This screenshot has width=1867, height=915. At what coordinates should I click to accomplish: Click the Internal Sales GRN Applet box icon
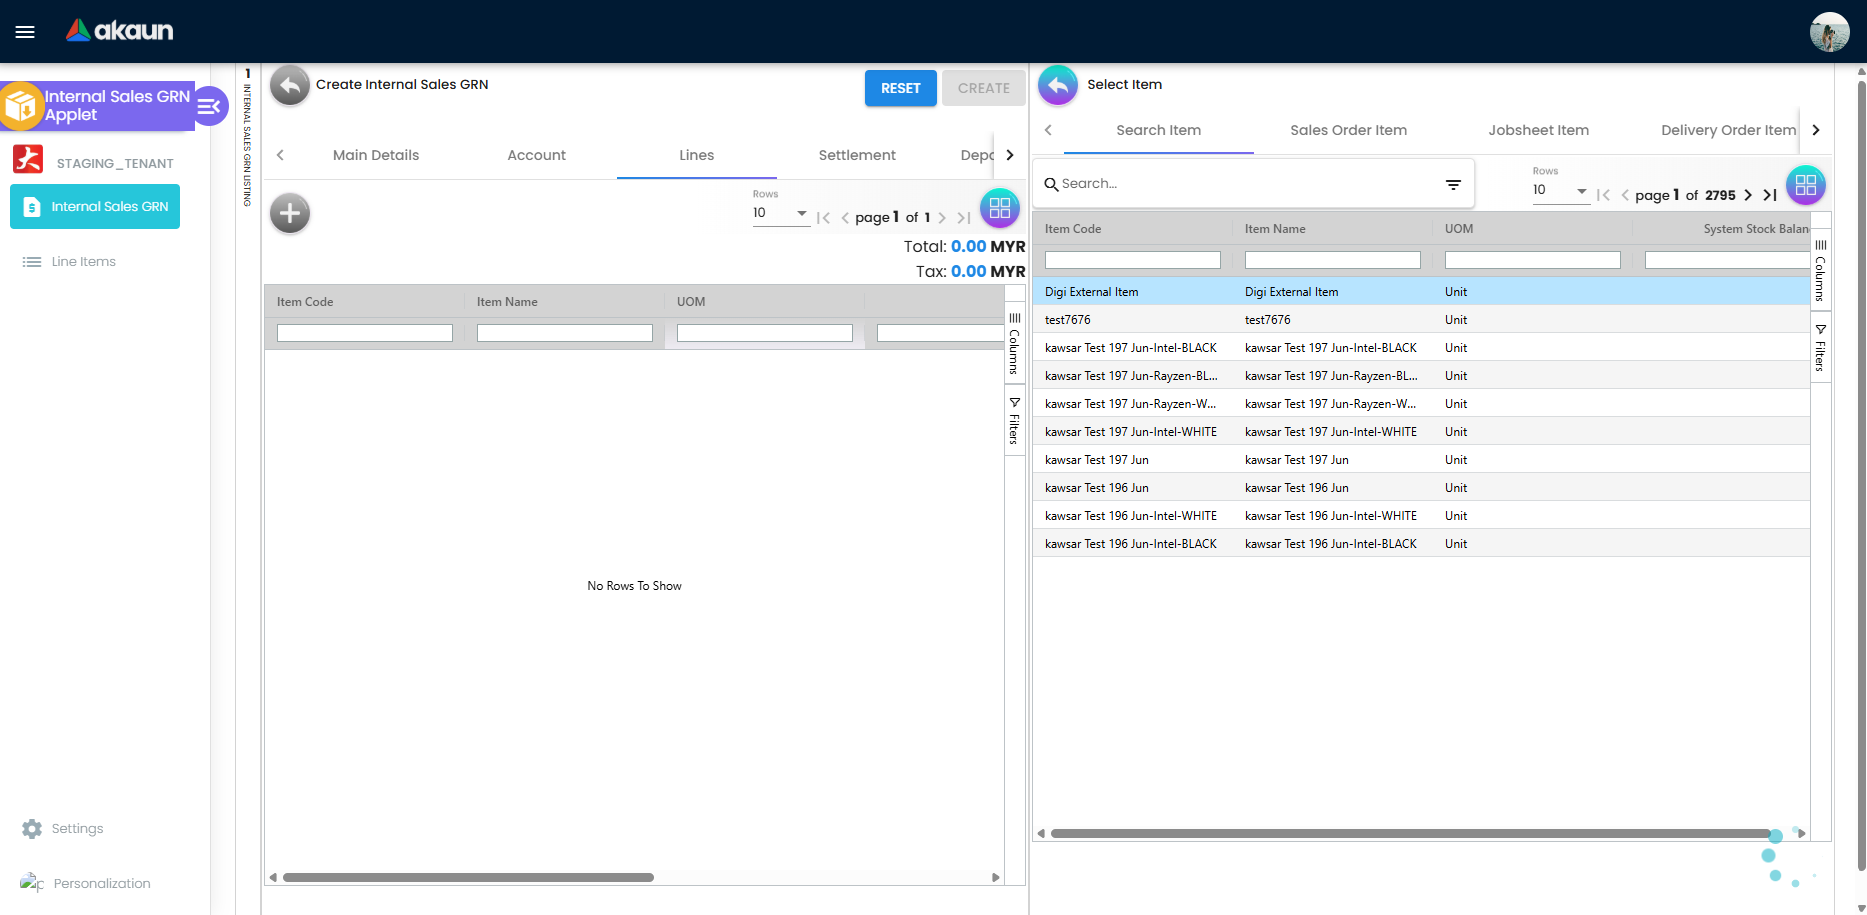[x=20, y=106]
